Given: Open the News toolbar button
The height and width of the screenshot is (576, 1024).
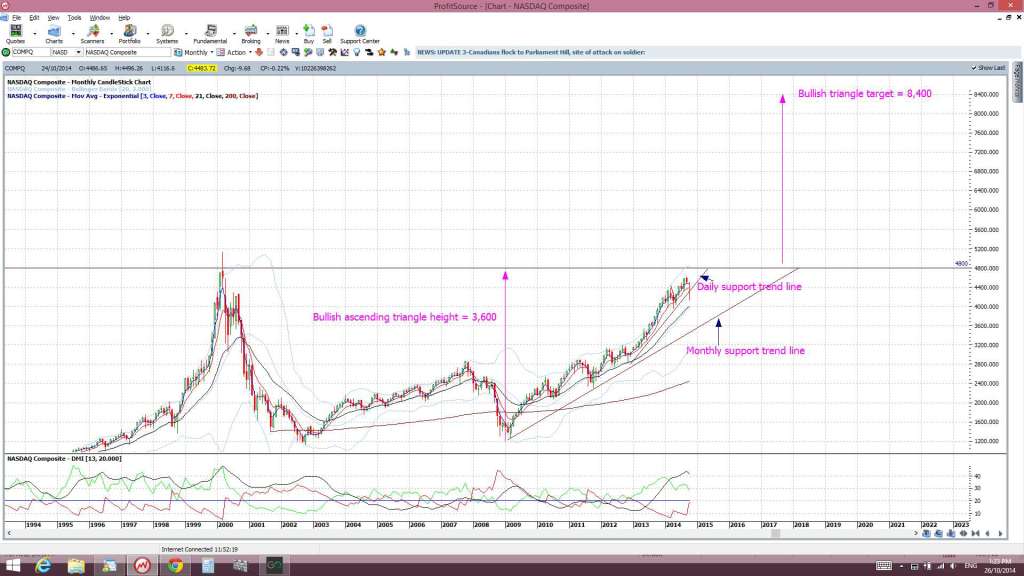Looking at the screenshot, I should (x=282, y=34).
